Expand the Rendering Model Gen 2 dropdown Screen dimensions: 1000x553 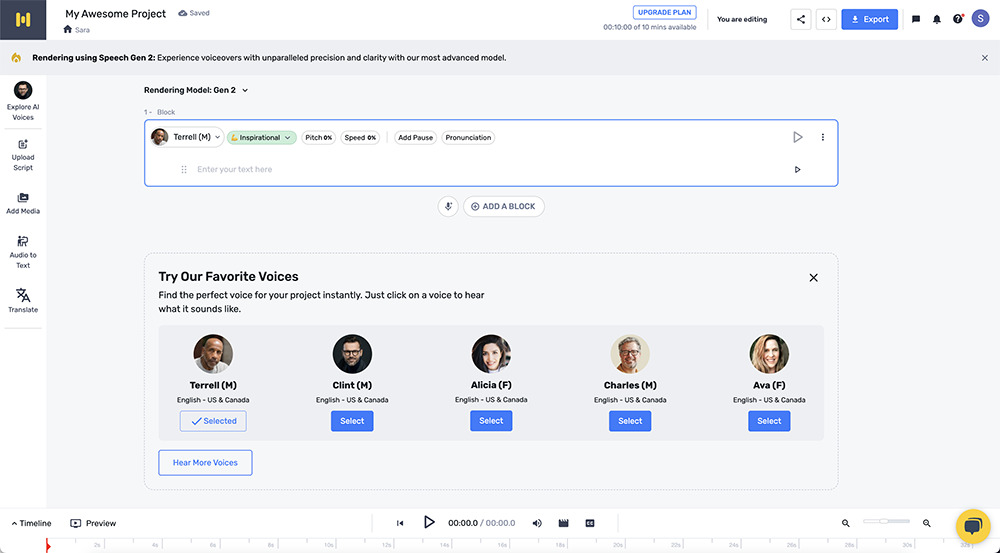(196, 90)
